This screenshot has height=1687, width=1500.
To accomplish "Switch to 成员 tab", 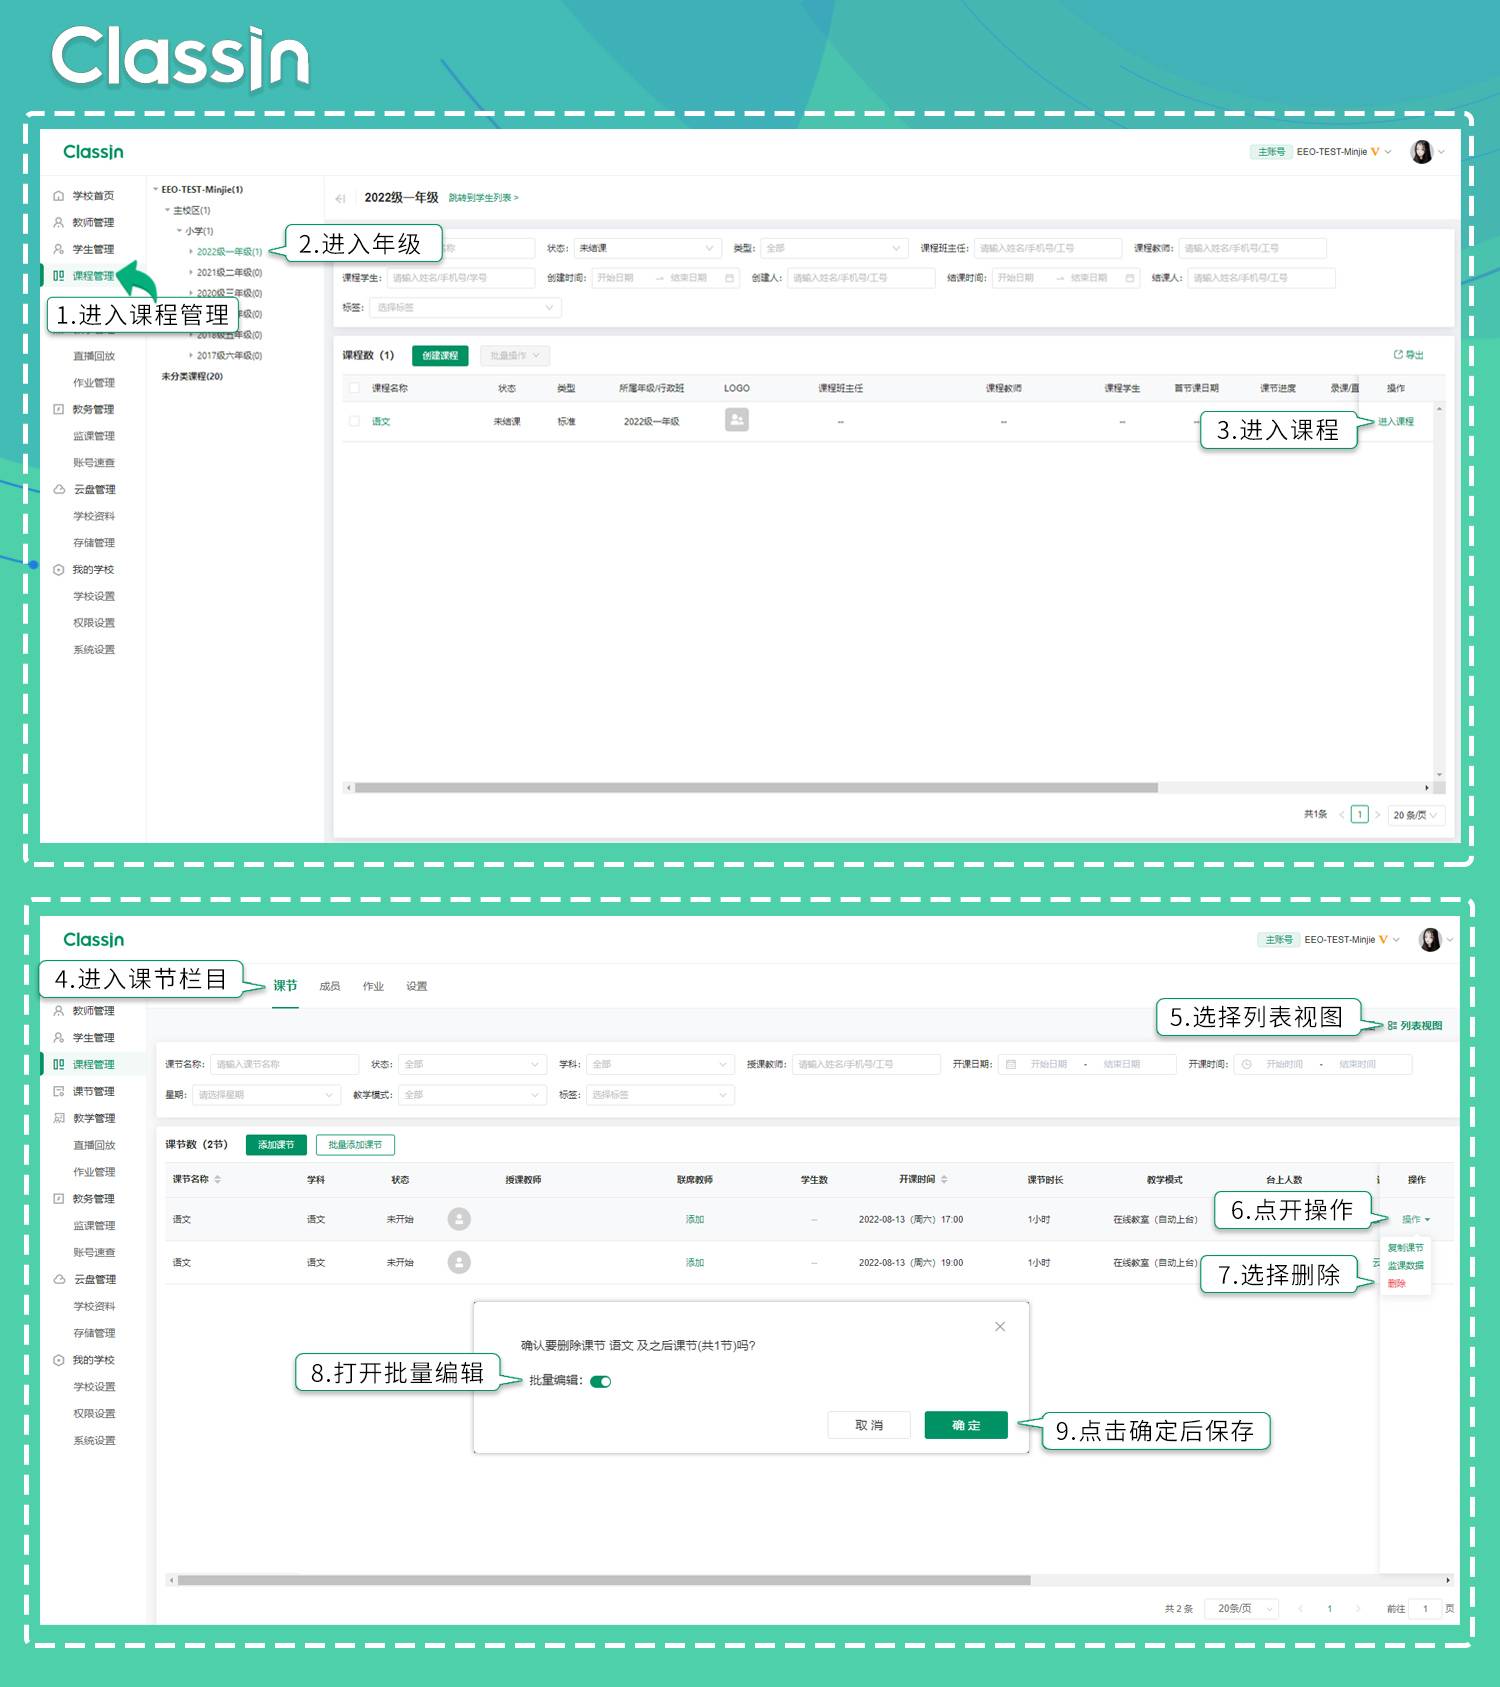I will [329, 986].
